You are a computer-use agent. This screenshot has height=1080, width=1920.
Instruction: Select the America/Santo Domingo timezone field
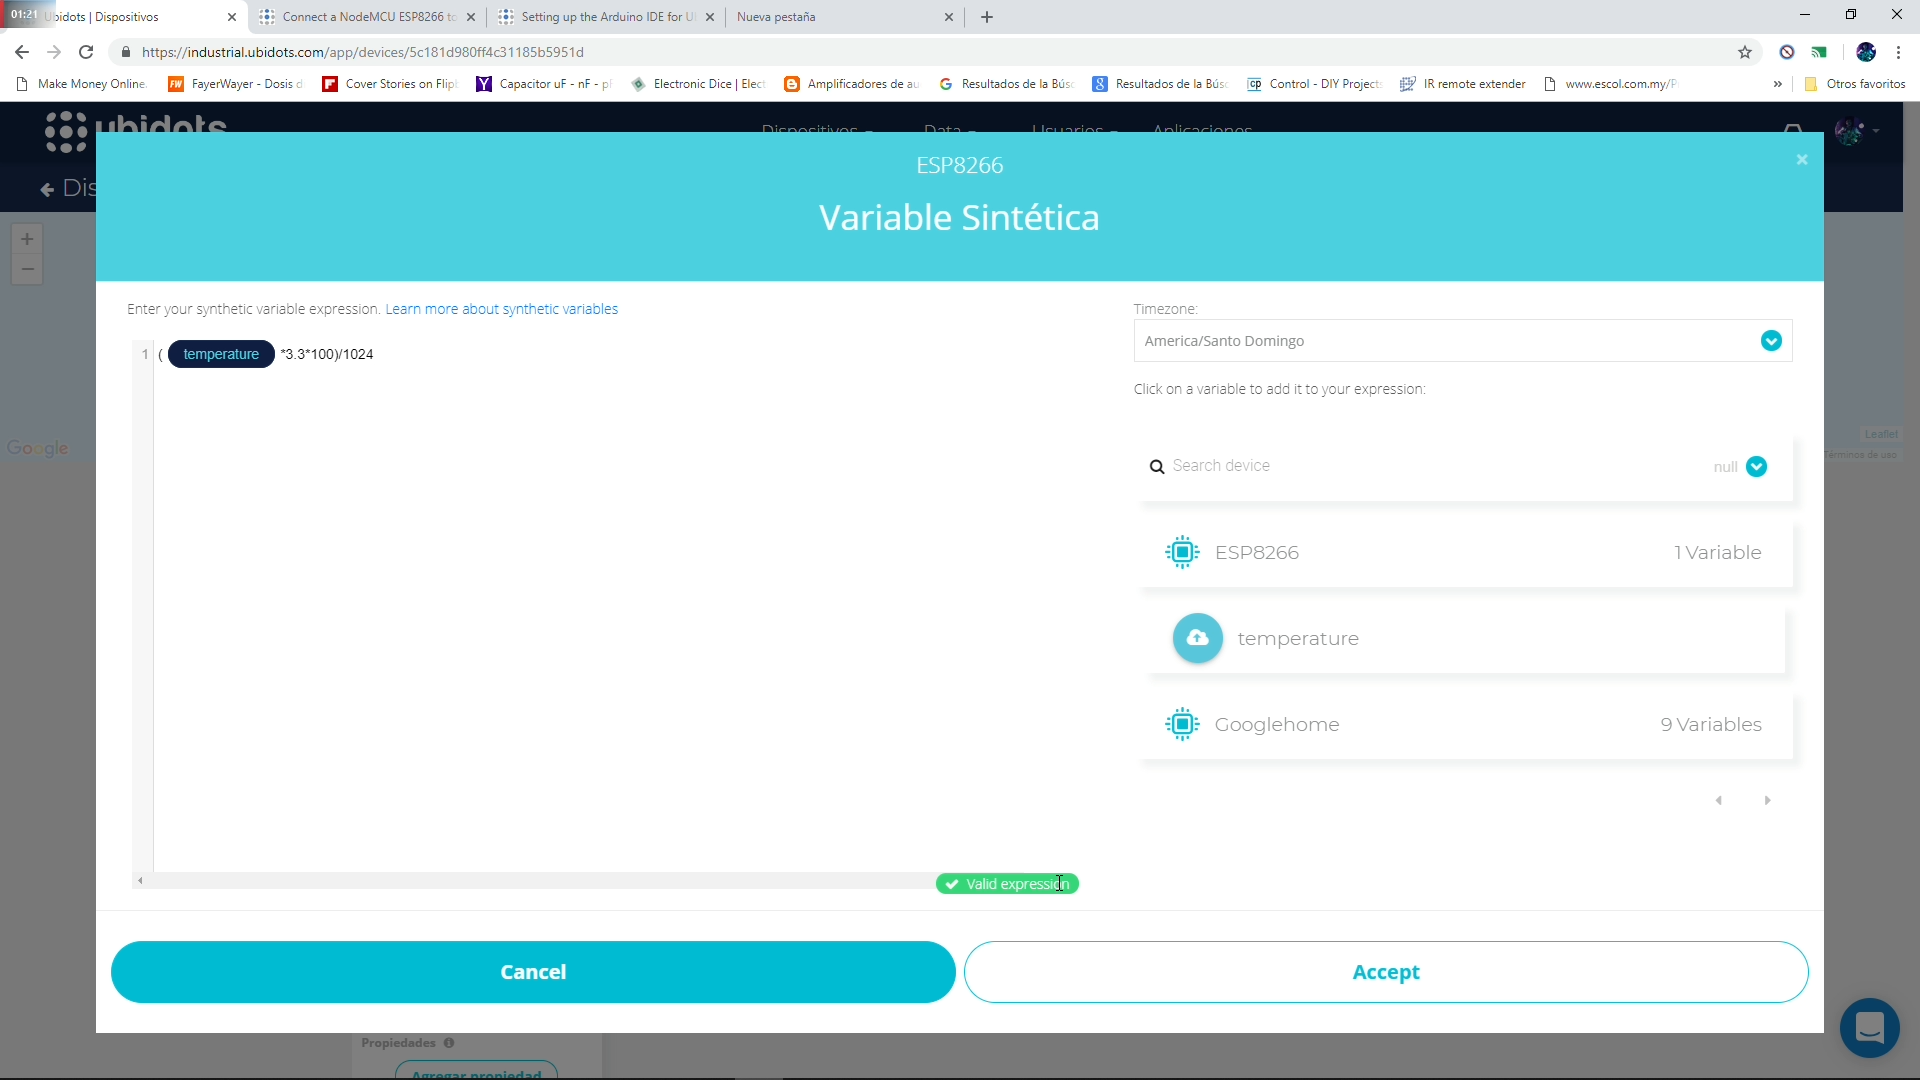(1462, 341)
